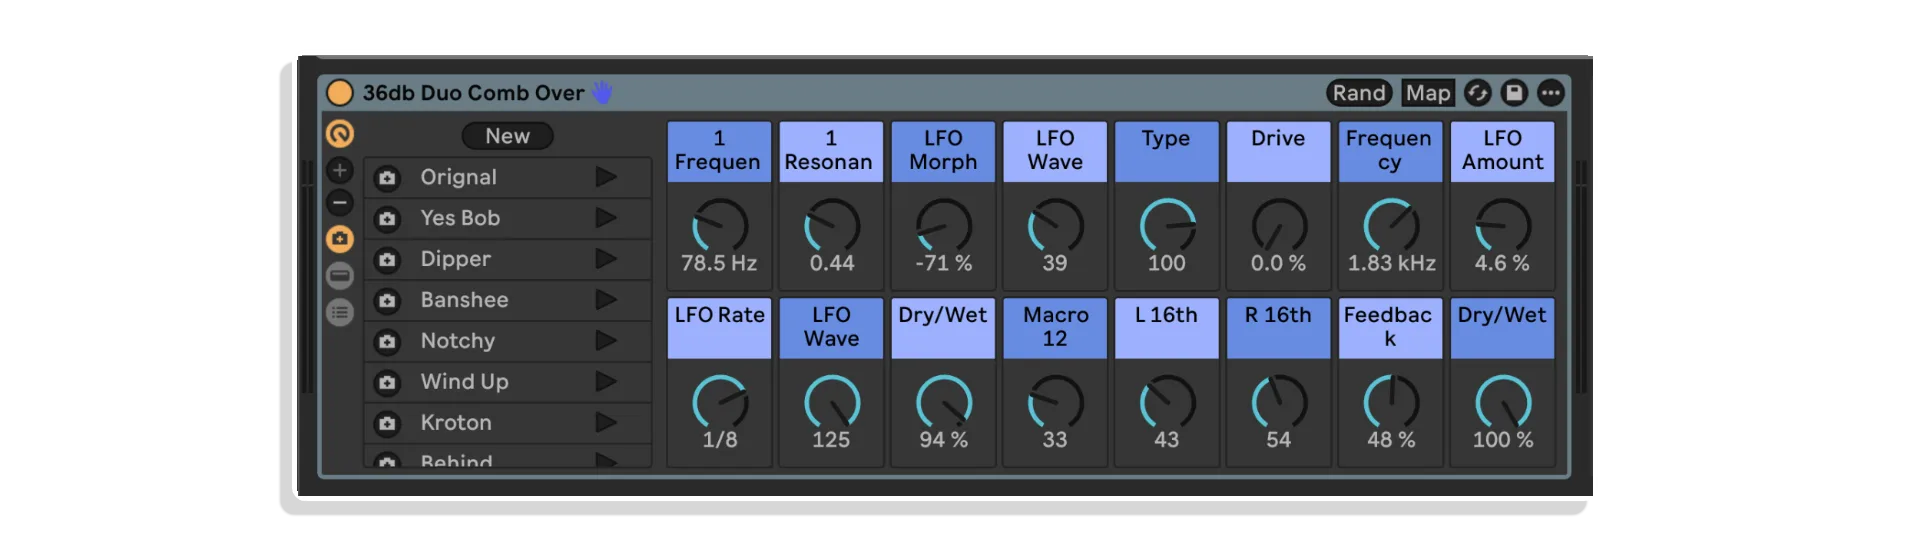Click the LFO Wave knob showing 125
The height and width of the screenshot is (551, 1920).
point(832,402)
